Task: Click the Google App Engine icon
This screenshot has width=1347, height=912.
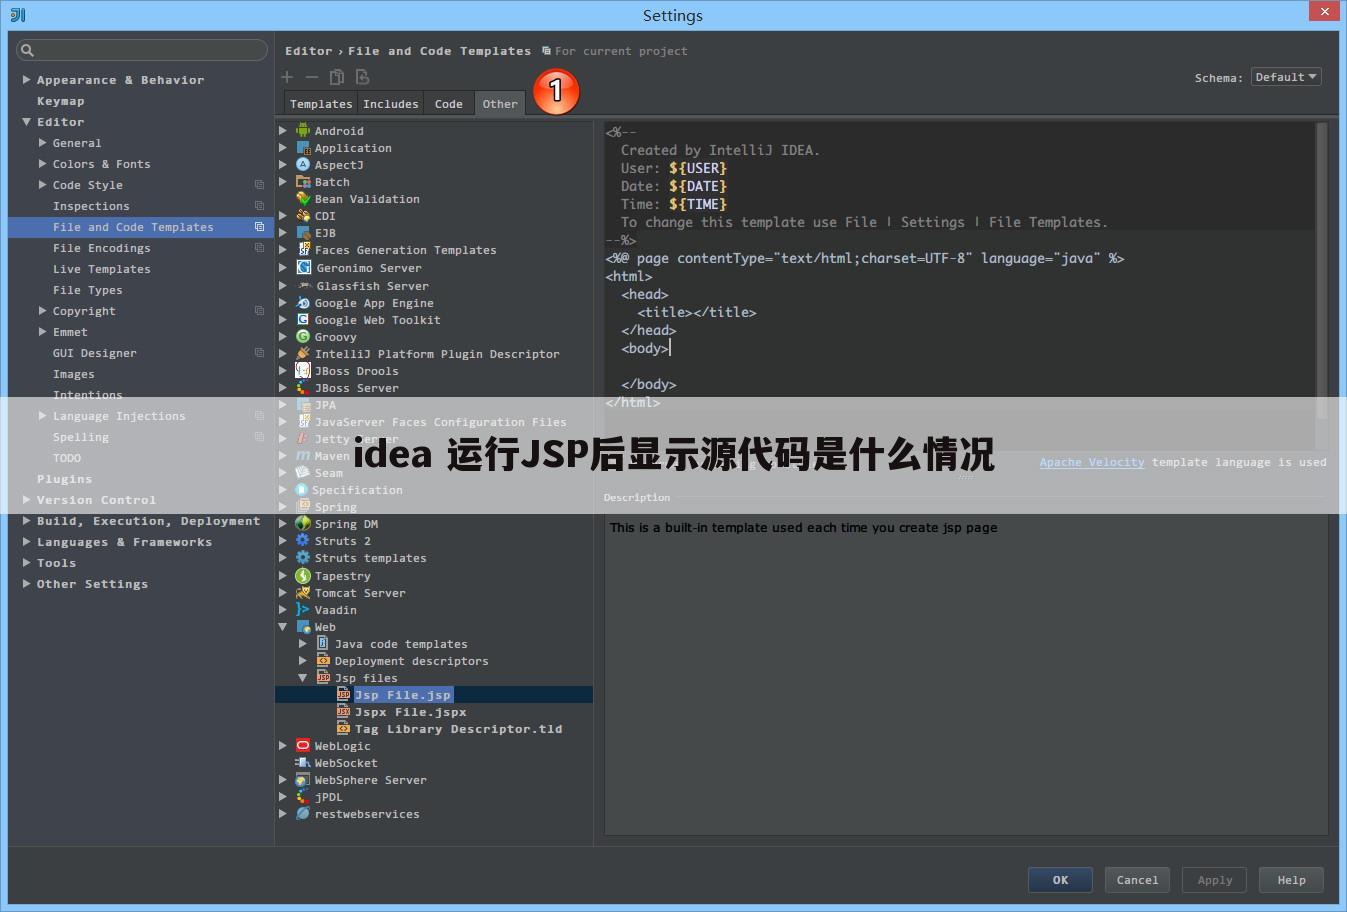Action: pyautogui.click(x=303, y=302)
